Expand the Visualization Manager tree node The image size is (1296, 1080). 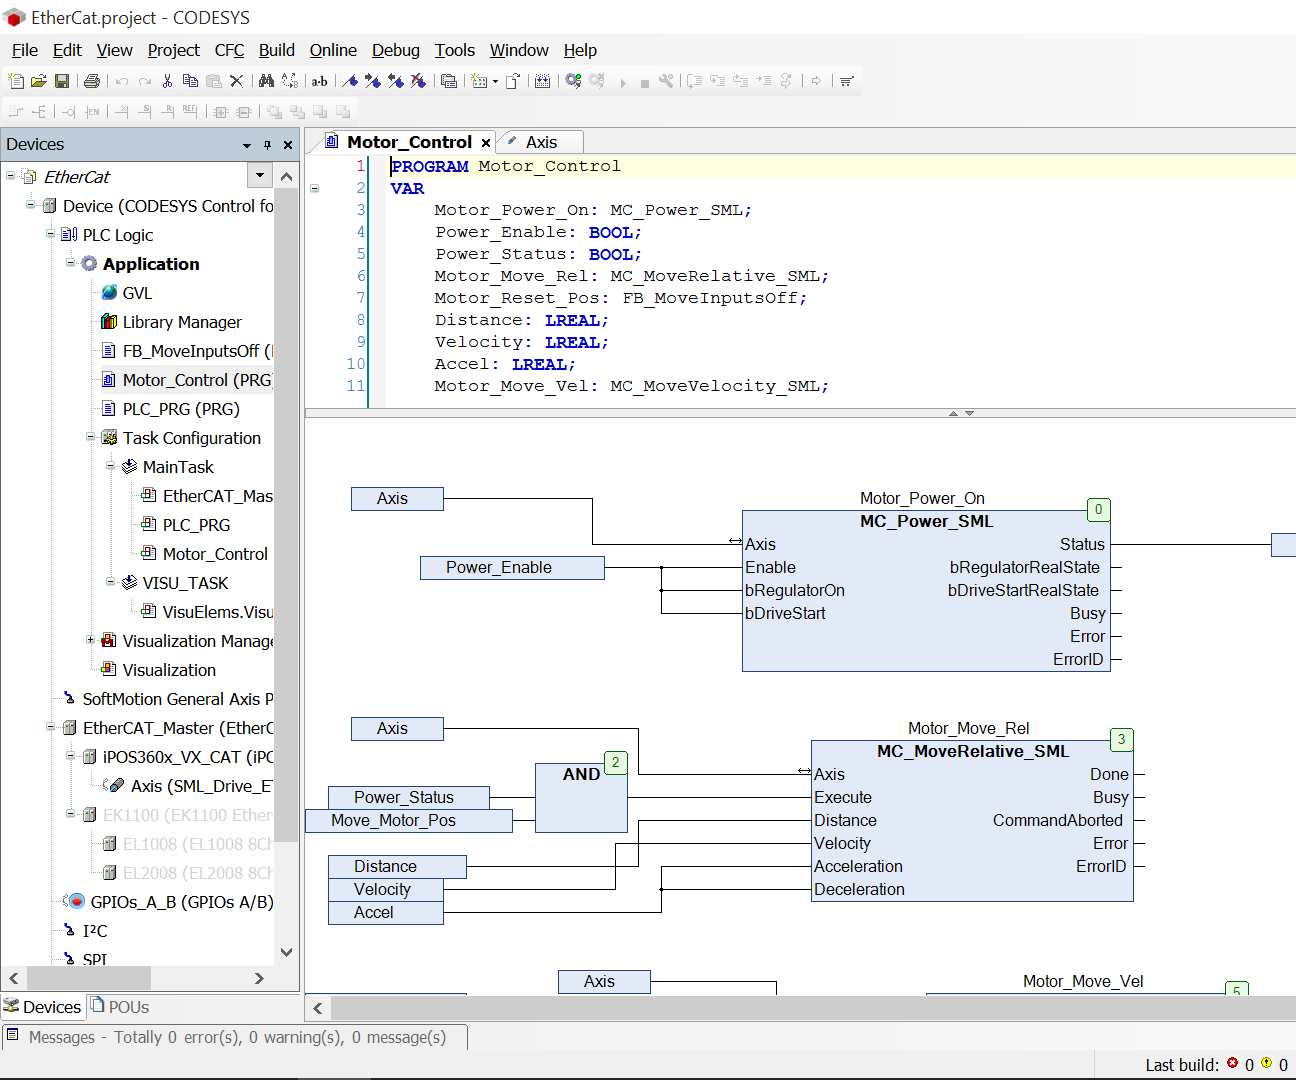point(91,640)
